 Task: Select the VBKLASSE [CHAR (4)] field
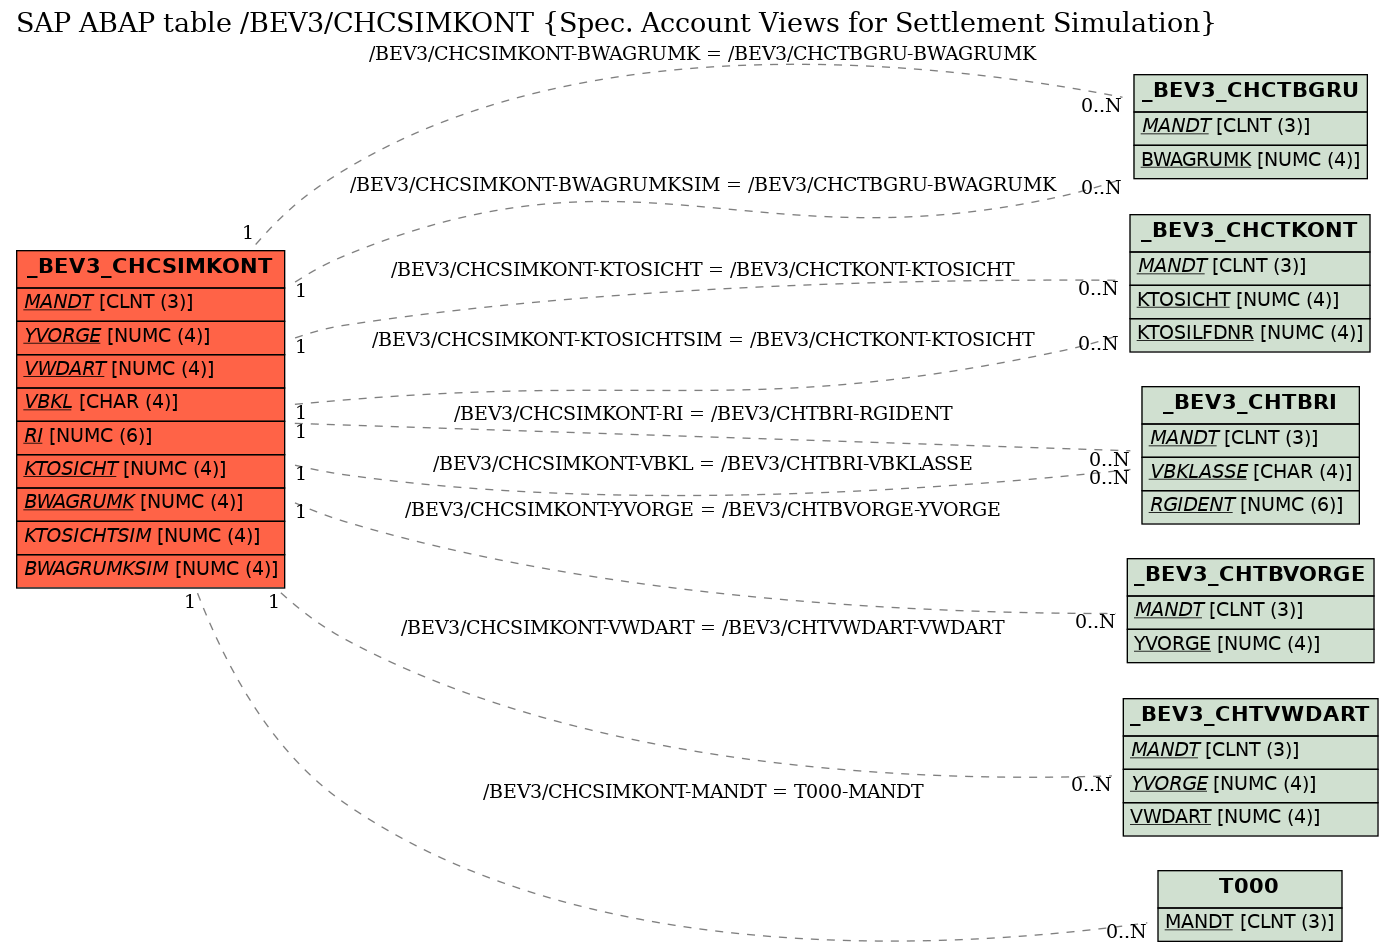[x=1250, y=472]
